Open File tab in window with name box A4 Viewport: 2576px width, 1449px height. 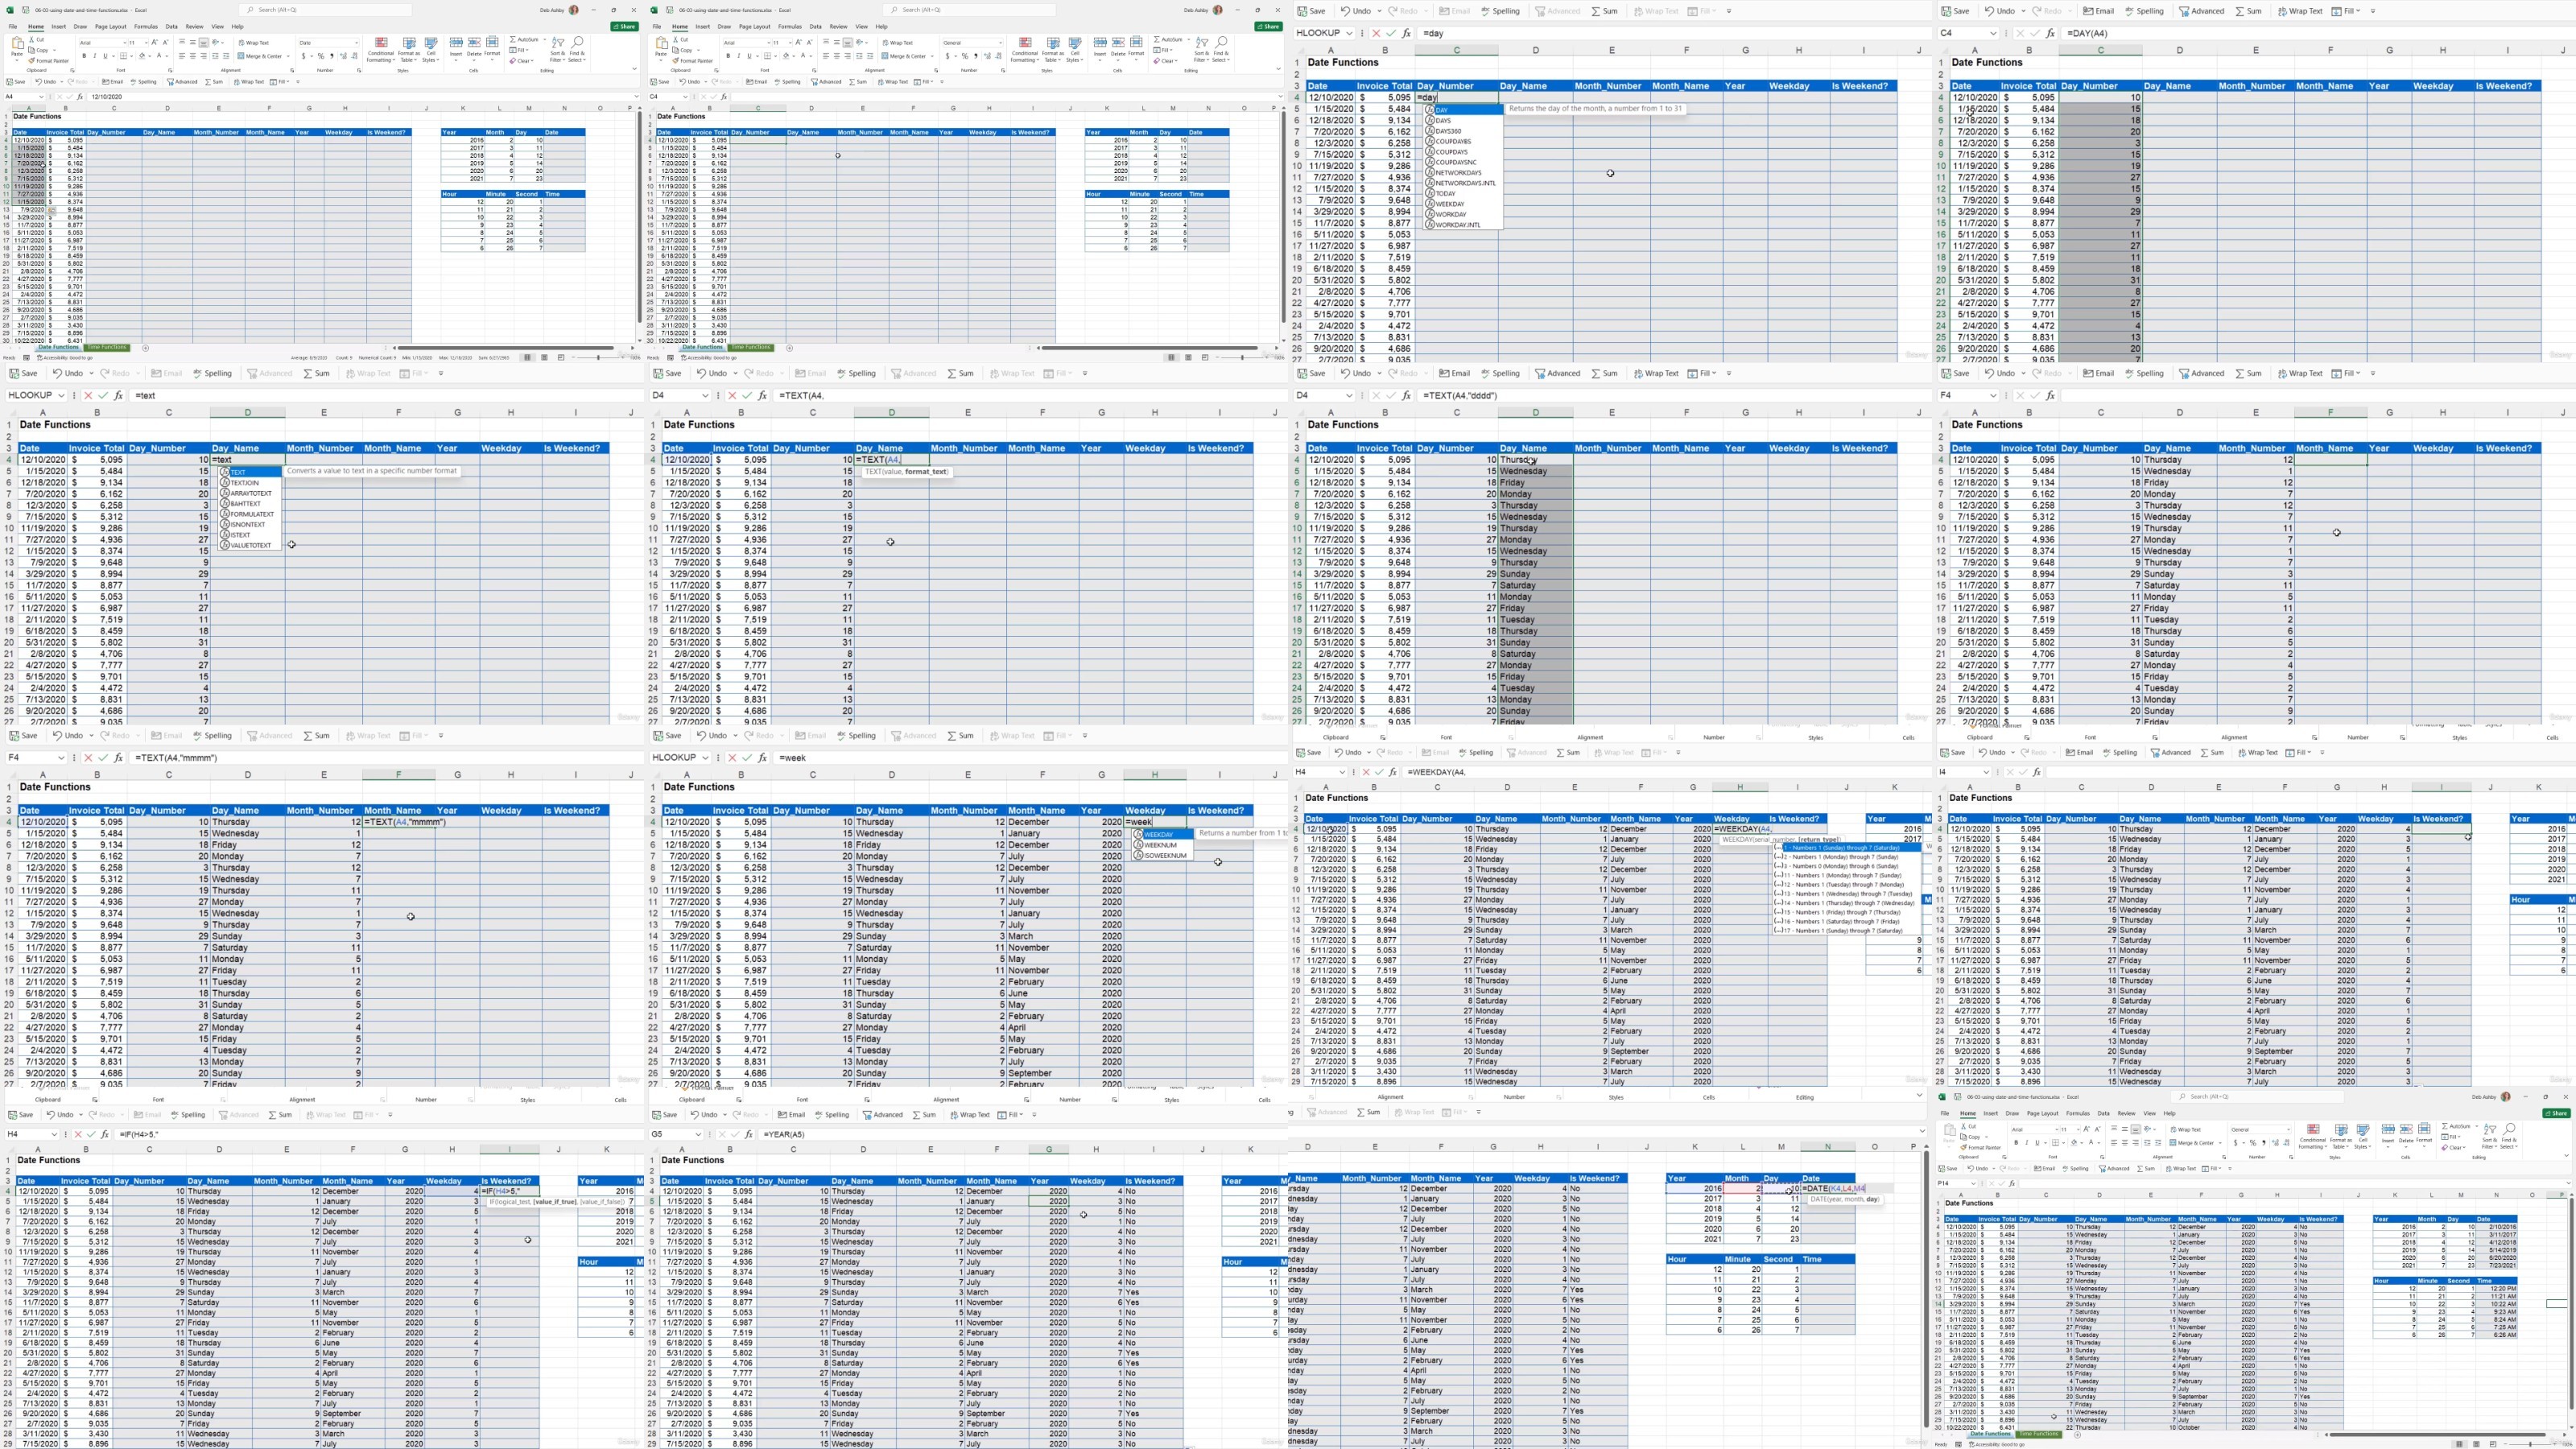point(13,27)
